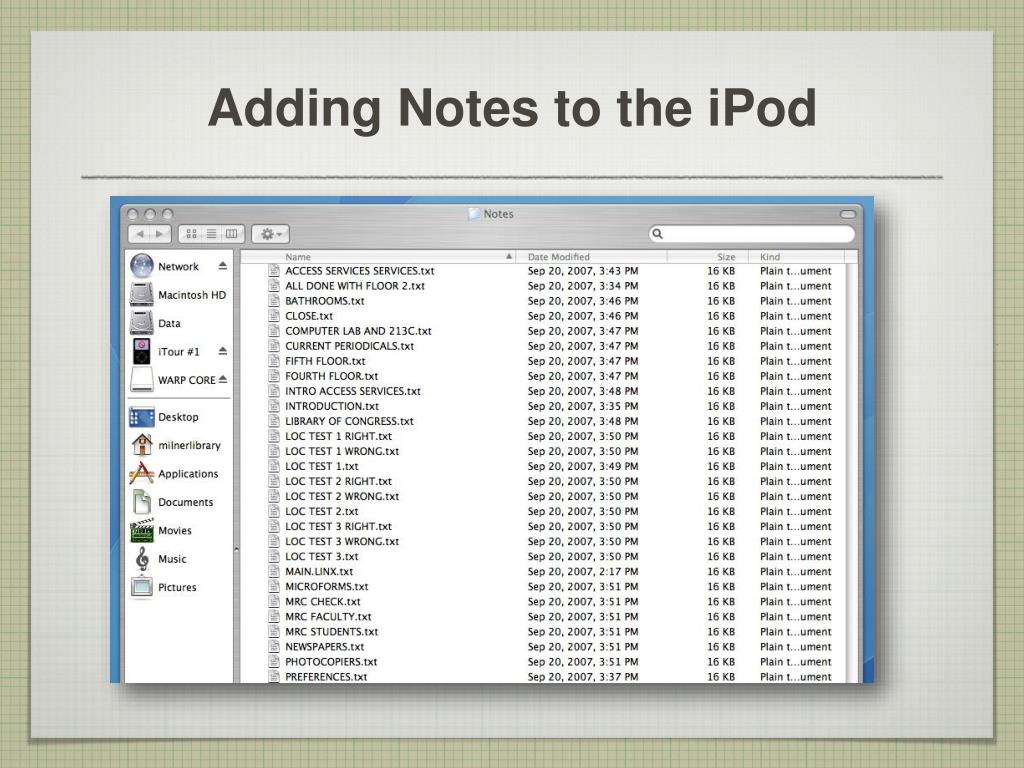Eject the iTour #1 iPod

click(223, 351)
